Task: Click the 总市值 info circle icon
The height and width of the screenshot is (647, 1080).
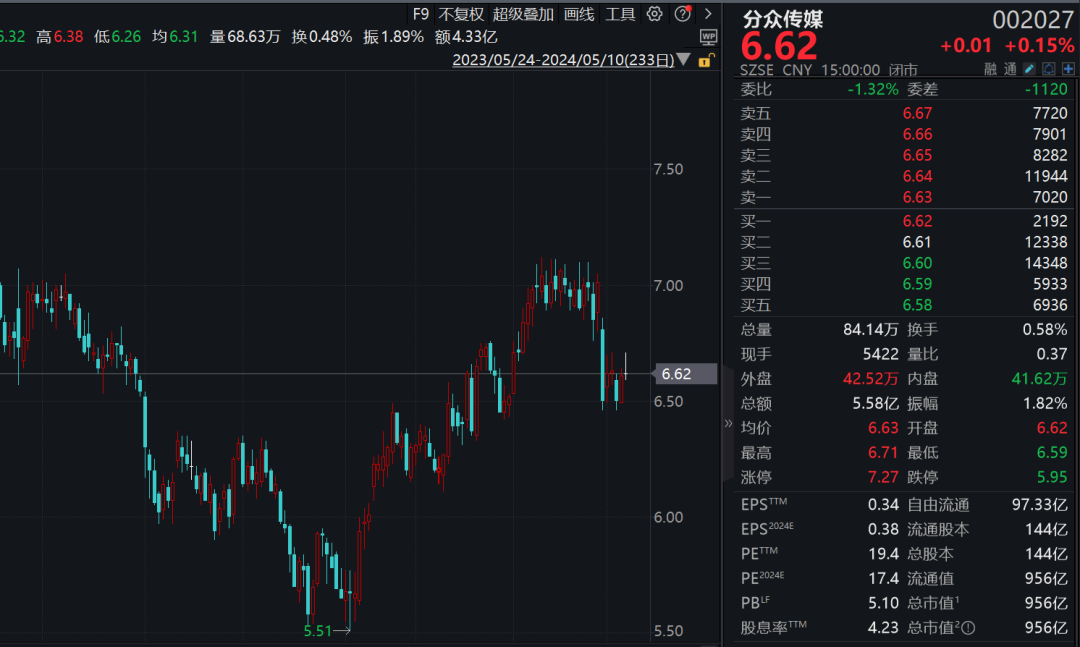Action: point(968,628)
